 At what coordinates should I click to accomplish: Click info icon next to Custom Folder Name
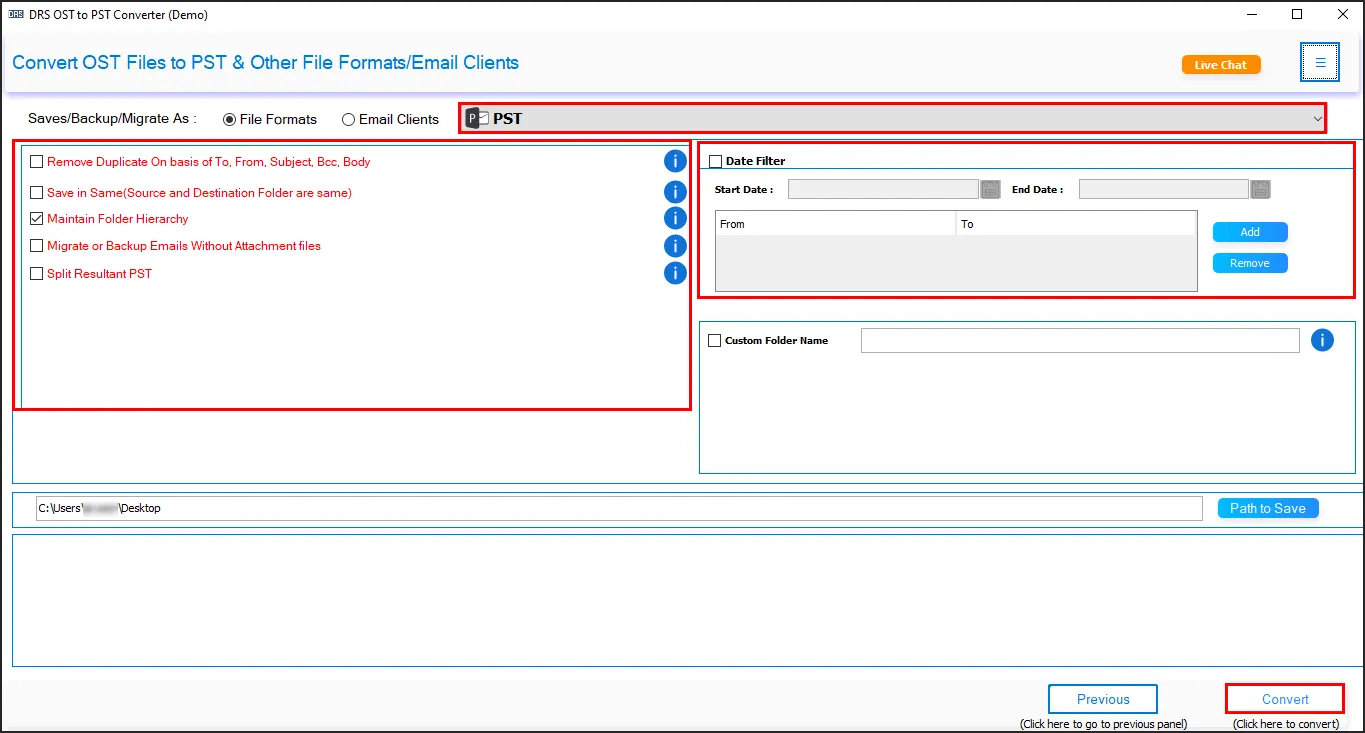[1322, 340]
